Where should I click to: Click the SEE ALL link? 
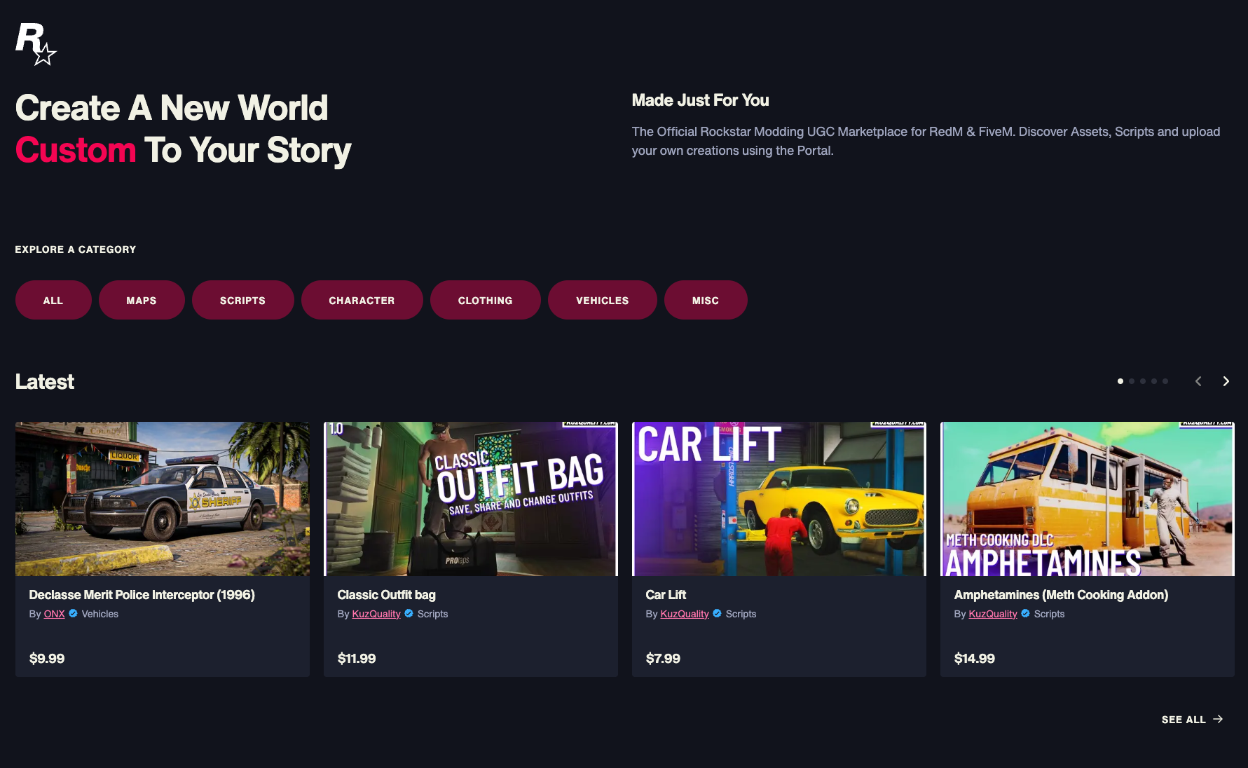[1182, 719]
